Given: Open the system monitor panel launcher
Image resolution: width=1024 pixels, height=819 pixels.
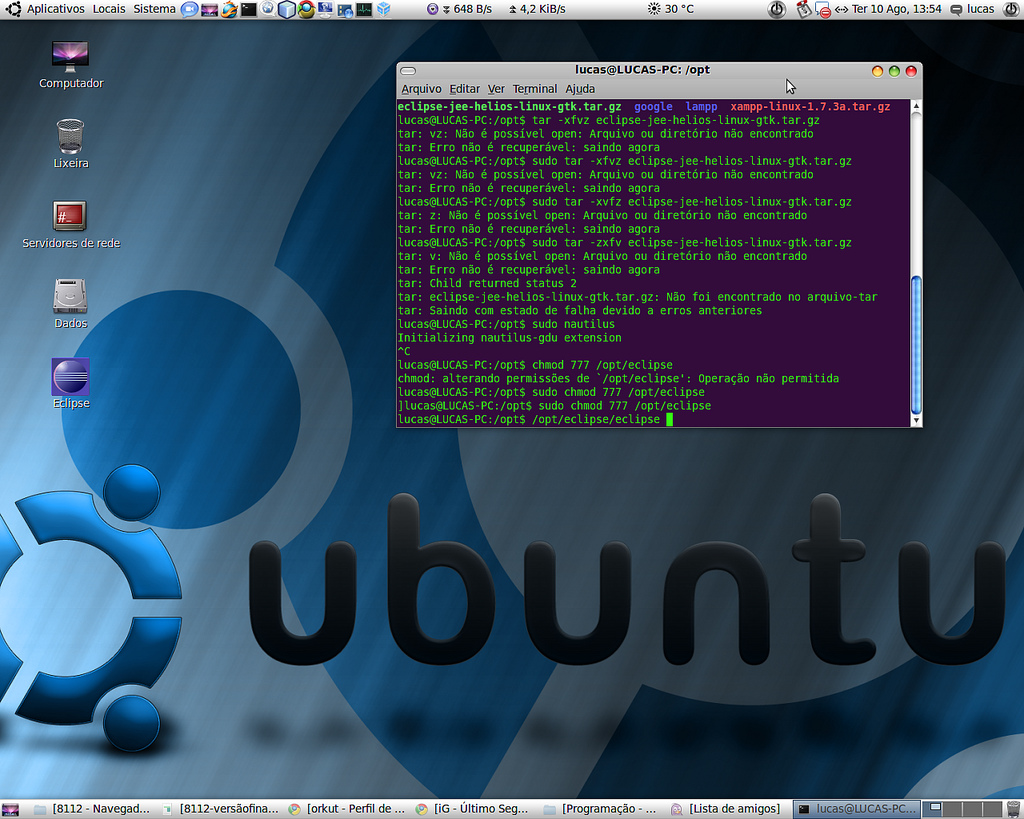Looking at the screenshot, I should pos(364,9).
